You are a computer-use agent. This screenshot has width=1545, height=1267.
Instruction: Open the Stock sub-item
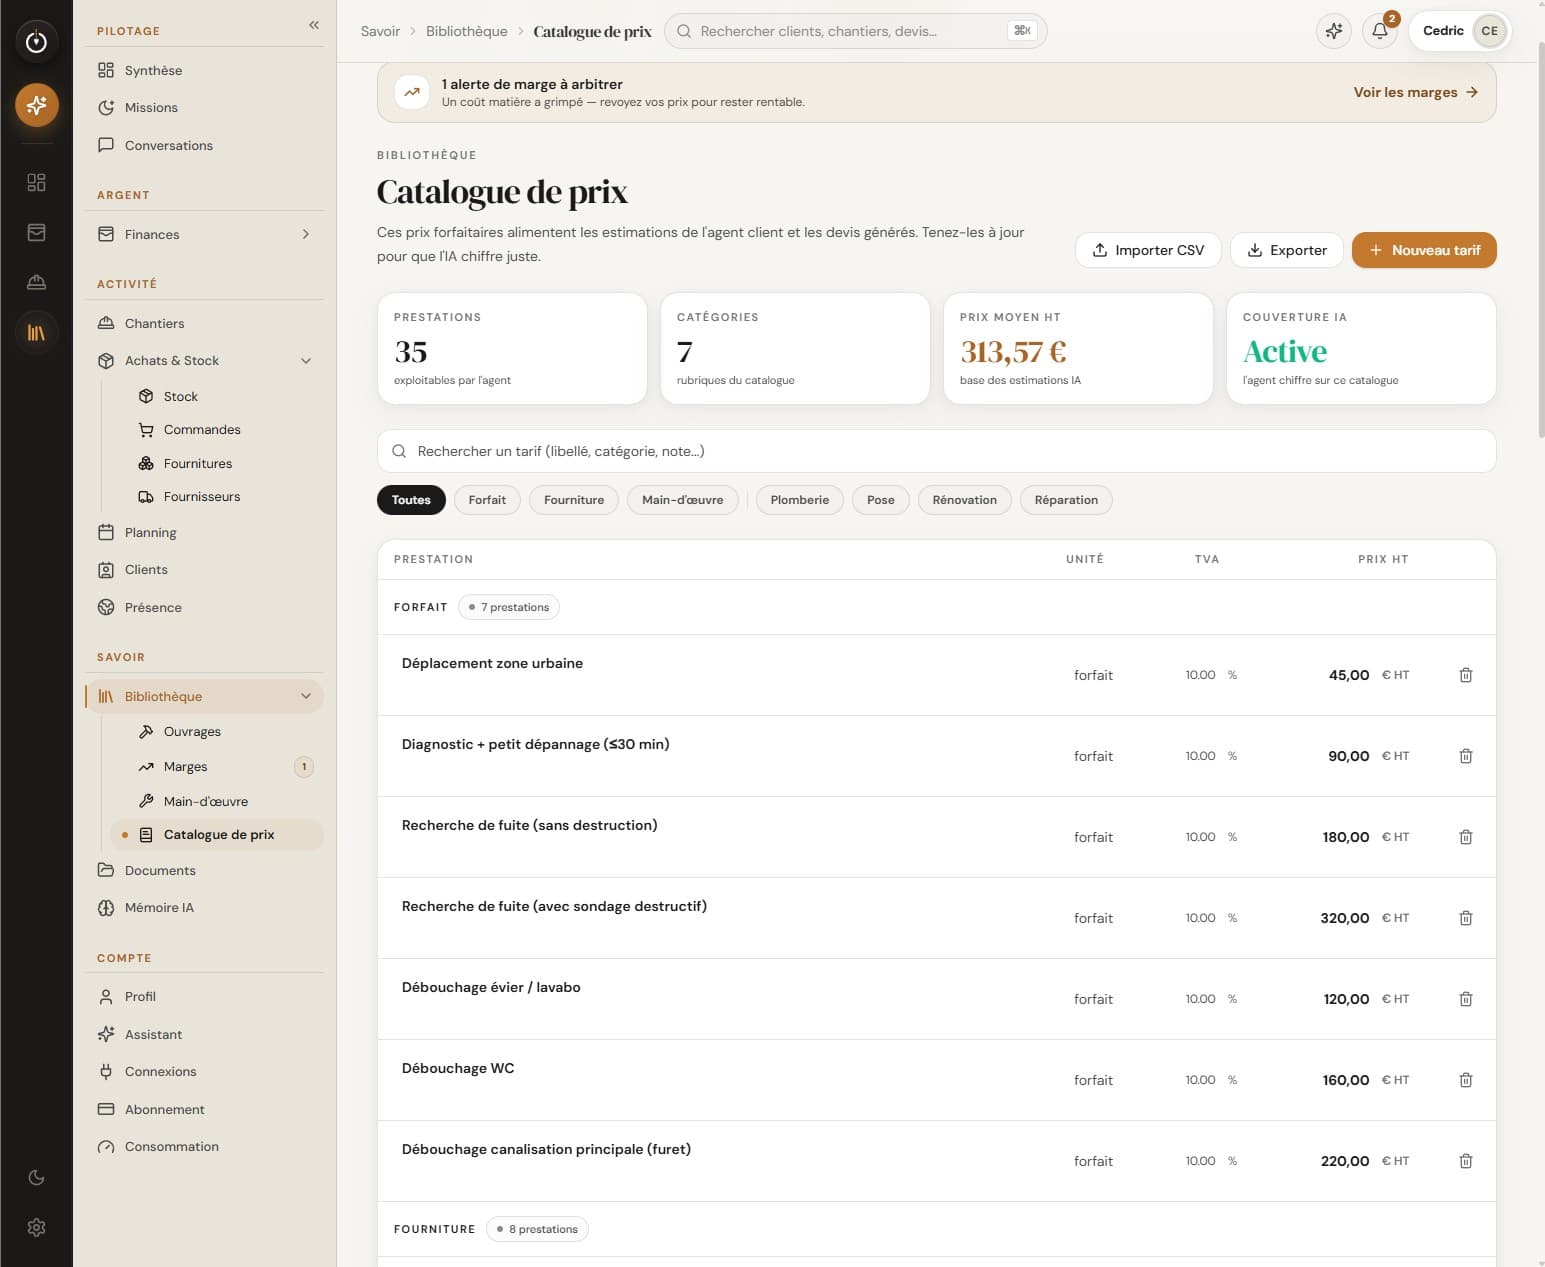(217, 396)
